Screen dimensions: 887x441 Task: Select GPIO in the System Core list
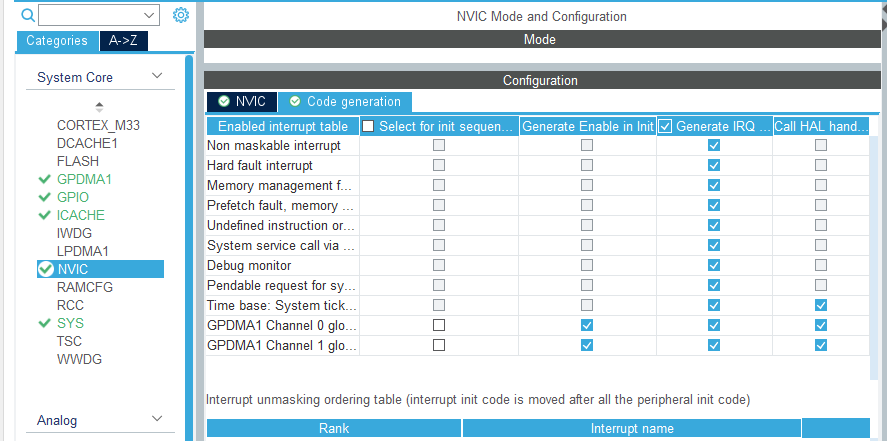(73, 197)
